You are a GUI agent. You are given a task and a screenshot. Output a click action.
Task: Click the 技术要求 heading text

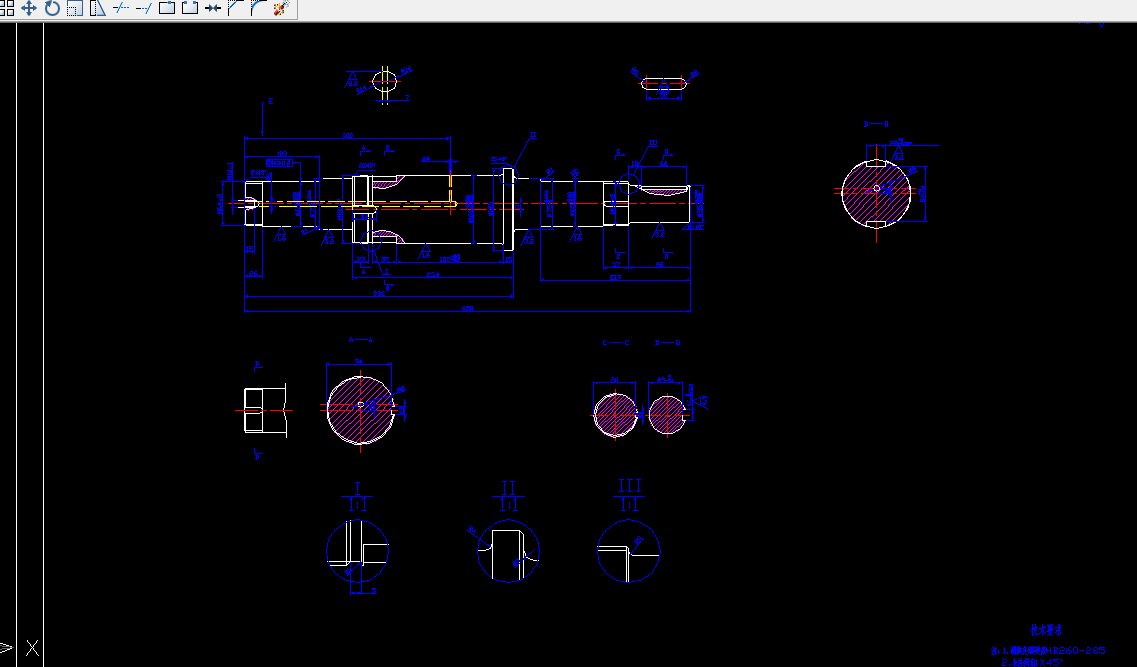click(x=1046, y=631)
